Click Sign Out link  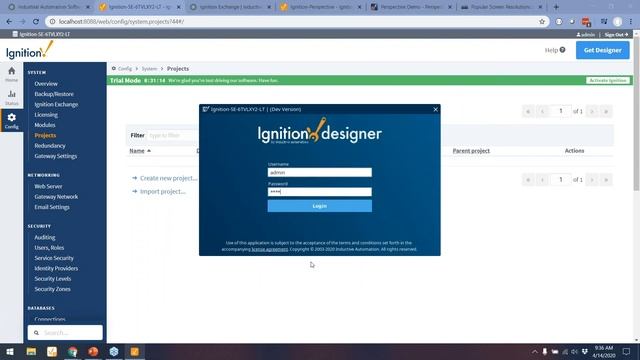pyautogui.click(x=616, y=35)
